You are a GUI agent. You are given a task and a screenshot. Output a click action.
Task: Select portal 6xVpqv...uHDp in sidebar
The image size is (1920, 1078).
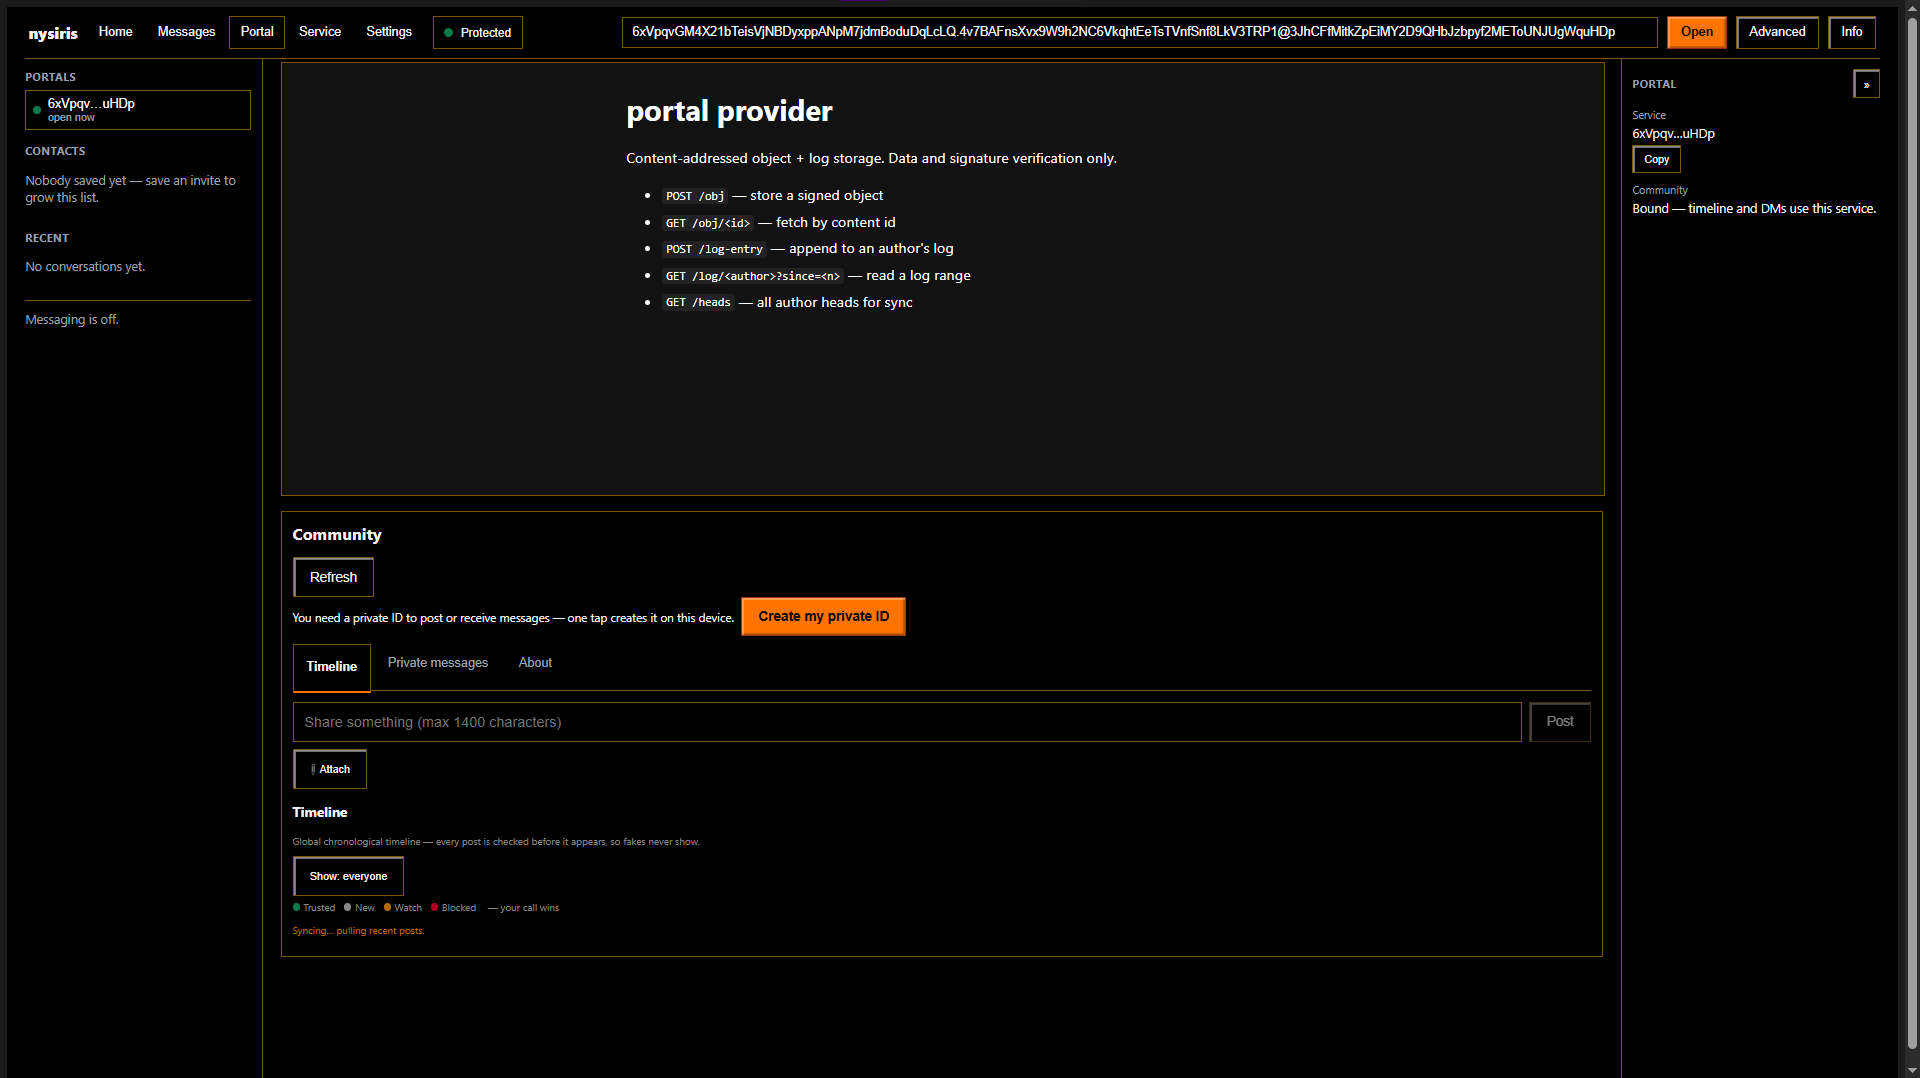(x=138, y=110)
